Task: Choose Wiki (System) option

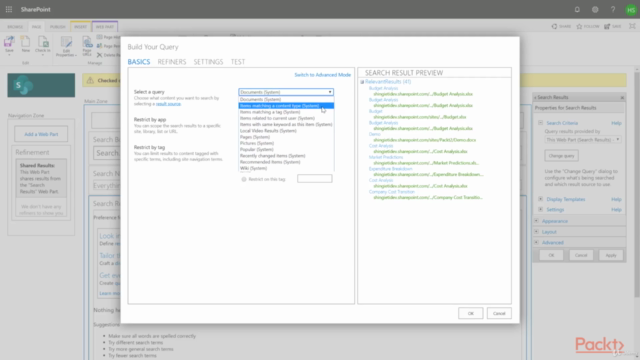Action: 286,168
